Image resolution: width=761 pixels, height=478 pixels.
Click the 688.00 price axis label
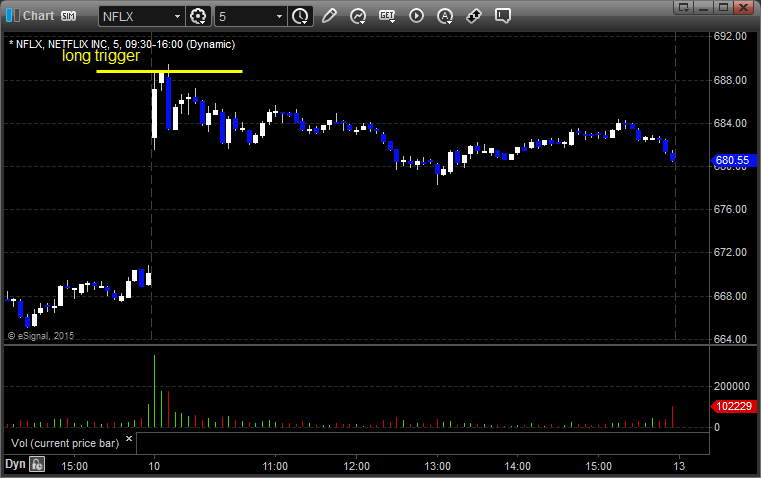point(730,80)
